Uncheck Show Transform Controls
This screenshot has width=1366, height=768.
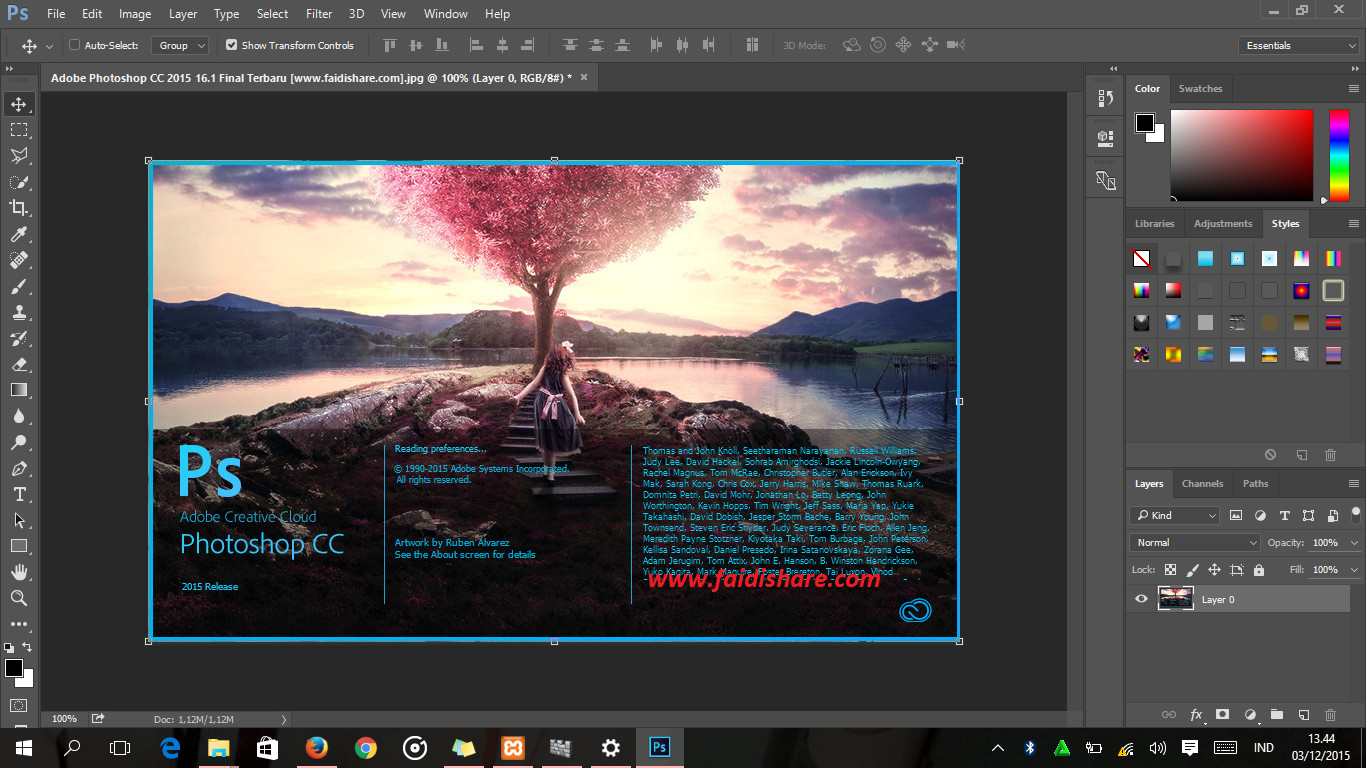click(232, 45)
